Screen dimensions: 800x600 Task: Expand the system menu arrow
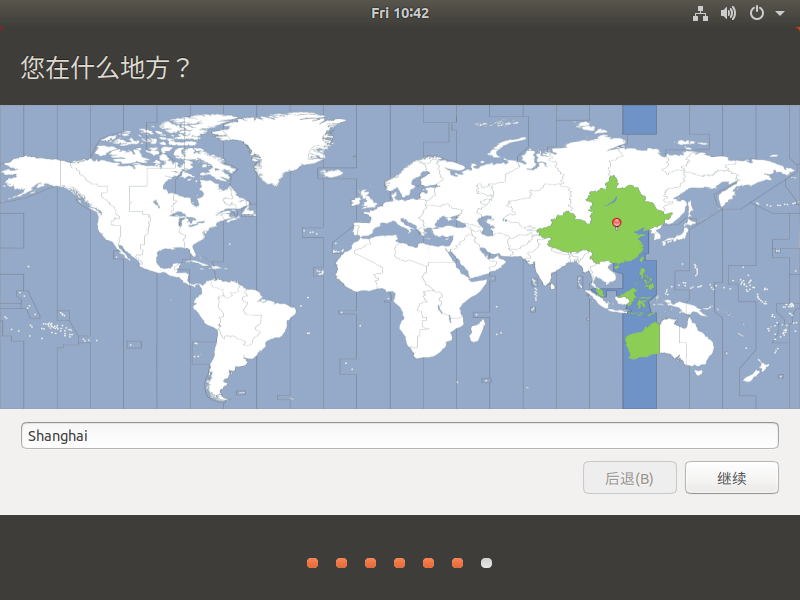coord(780,13)
